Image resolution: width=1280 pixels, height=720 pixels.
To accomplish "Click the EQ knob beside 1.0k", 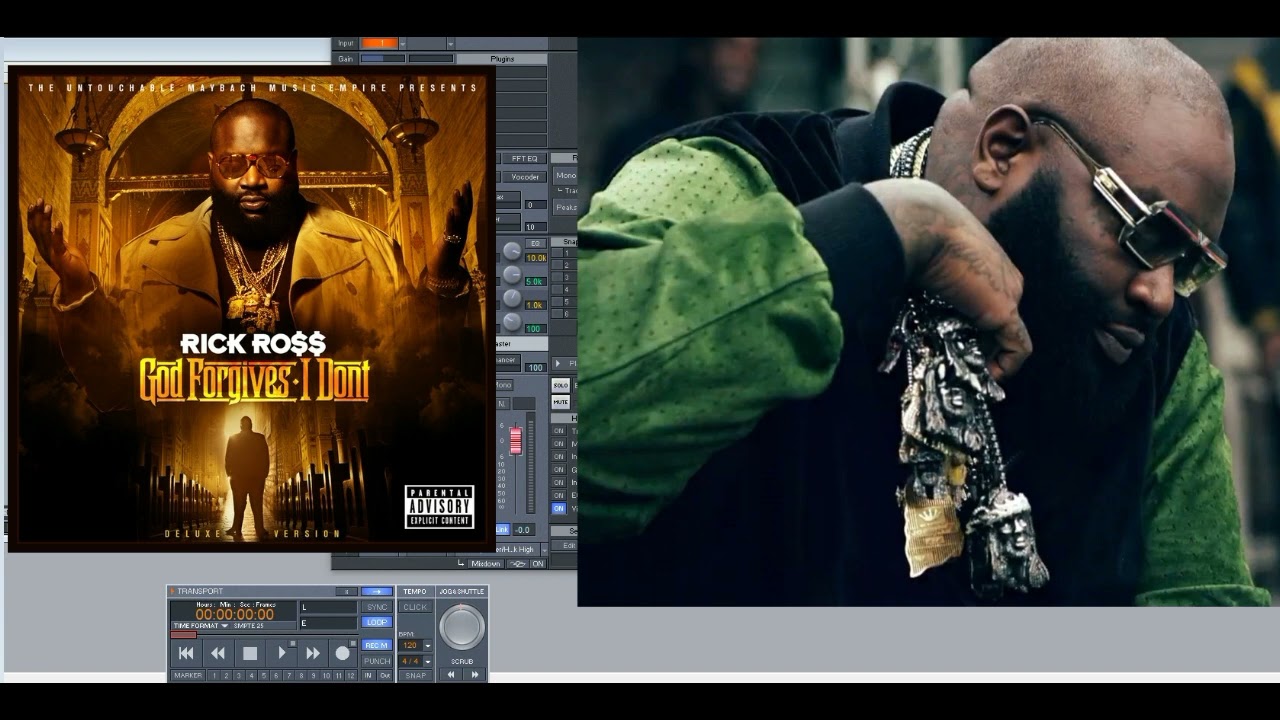I will click(x=512, y=298).
